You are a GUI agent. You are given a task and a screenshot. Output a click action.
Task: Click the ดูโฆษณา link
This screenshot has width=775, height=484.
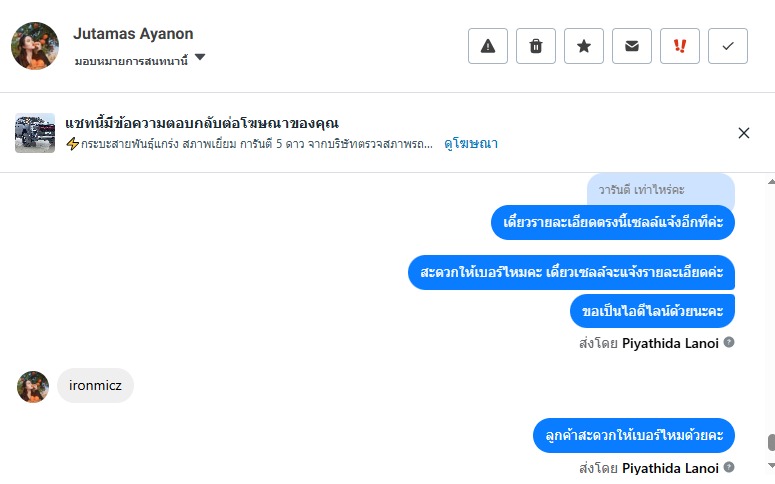[x=471, y=144]
